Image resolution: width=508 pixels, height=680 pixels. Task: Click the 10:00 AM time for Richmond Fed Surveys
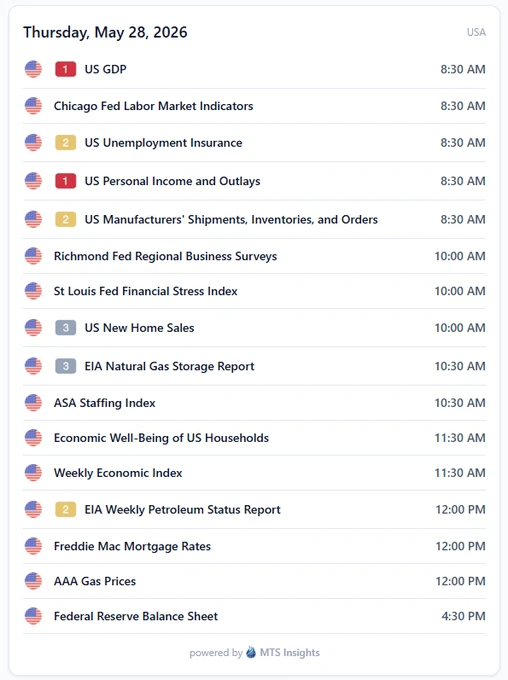[460, 256]
